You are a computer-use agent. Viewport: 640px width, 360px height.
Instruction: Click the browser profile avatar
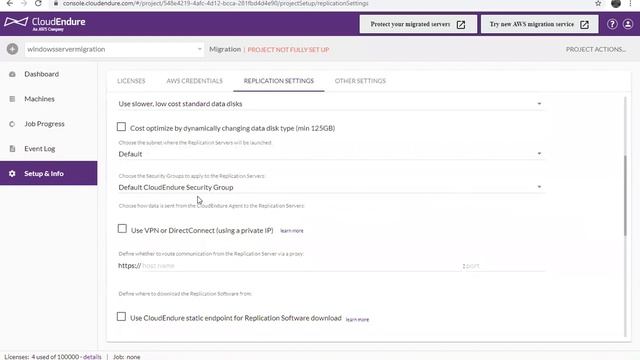pyautogui.click(x=616, y=3)
